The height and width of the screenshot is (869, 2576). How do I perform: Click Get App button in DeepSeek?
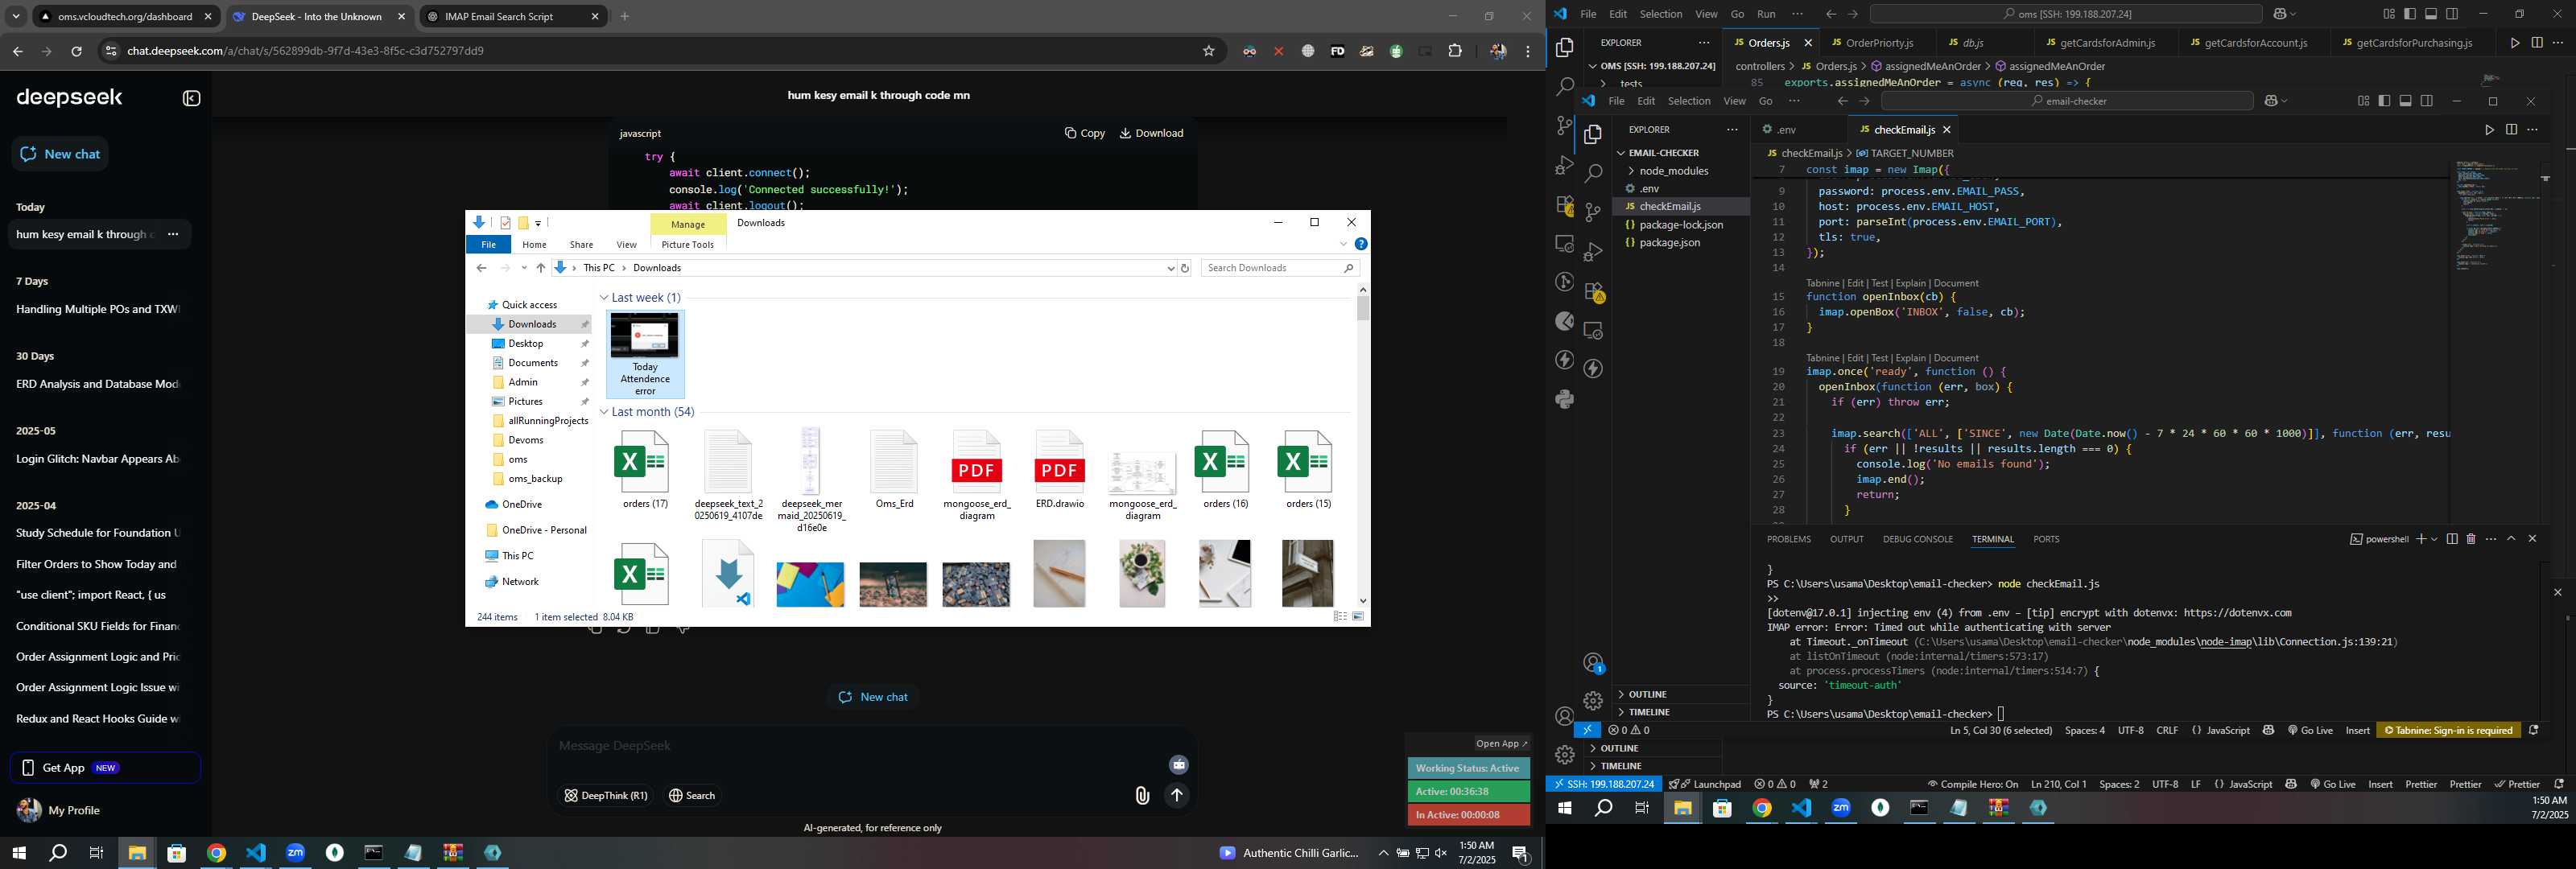tap(105, 768)
